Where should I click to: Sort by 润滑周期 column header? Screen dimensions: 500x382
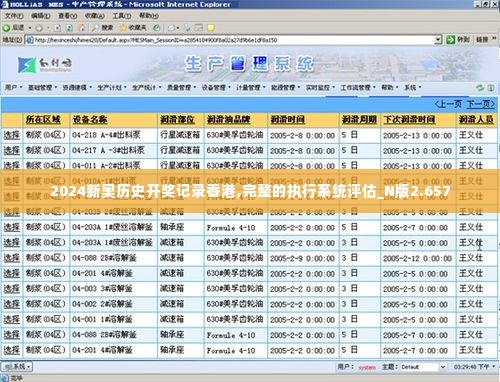click(x=359, y=119)
